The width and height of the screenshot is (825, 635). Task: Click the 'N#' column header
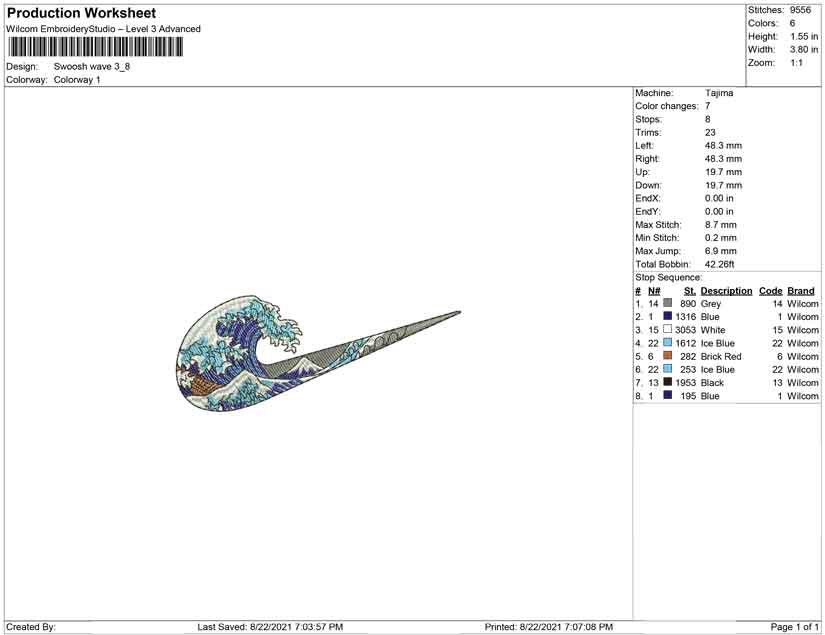654,291
